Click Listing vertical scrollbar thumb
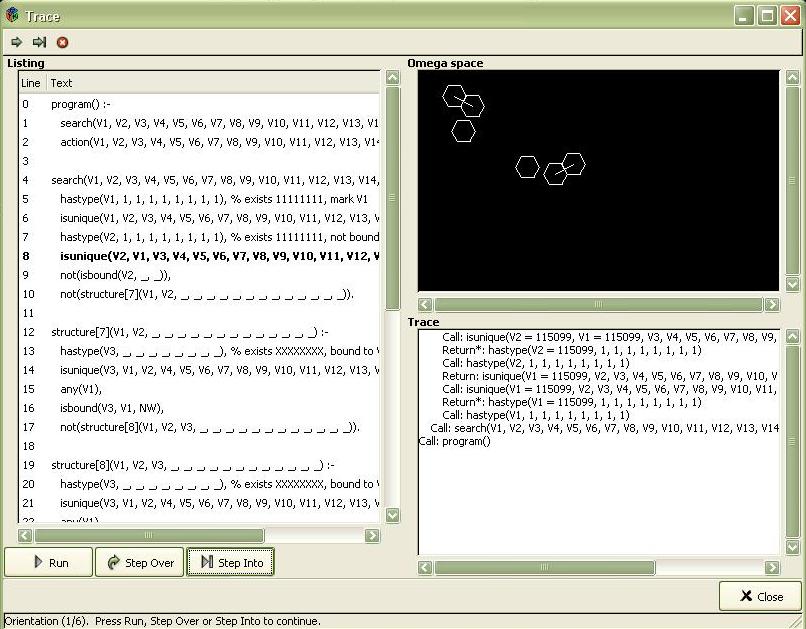The width and height of the screenshot is (806, 629). [x=393, y=198]
